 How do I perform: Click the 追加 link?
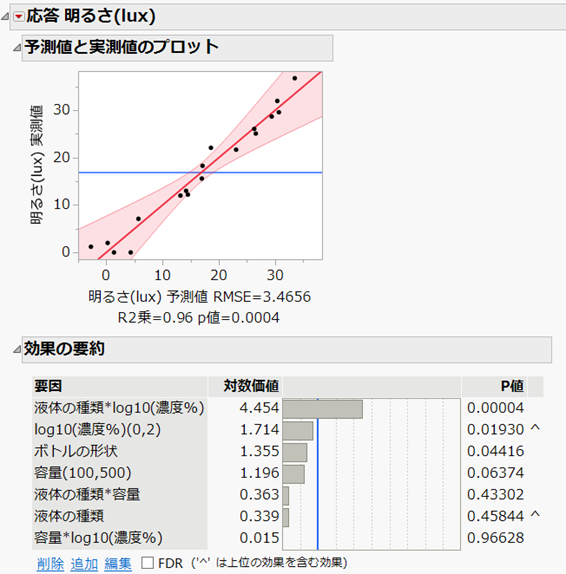[x=84, y=564]
